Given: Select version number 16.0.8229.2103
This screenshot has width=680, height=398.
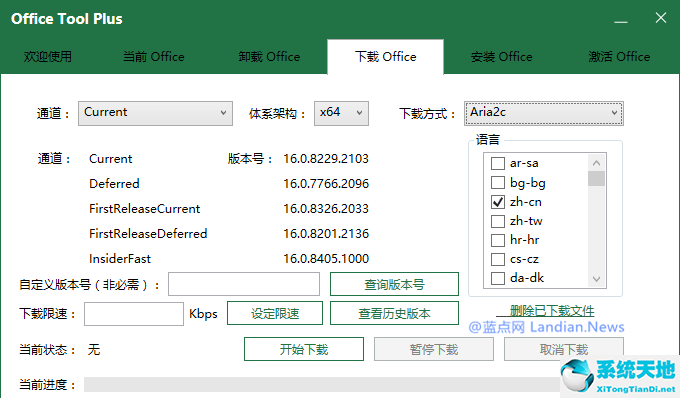Looking at the screenshot, I should [x=326, y=159].
